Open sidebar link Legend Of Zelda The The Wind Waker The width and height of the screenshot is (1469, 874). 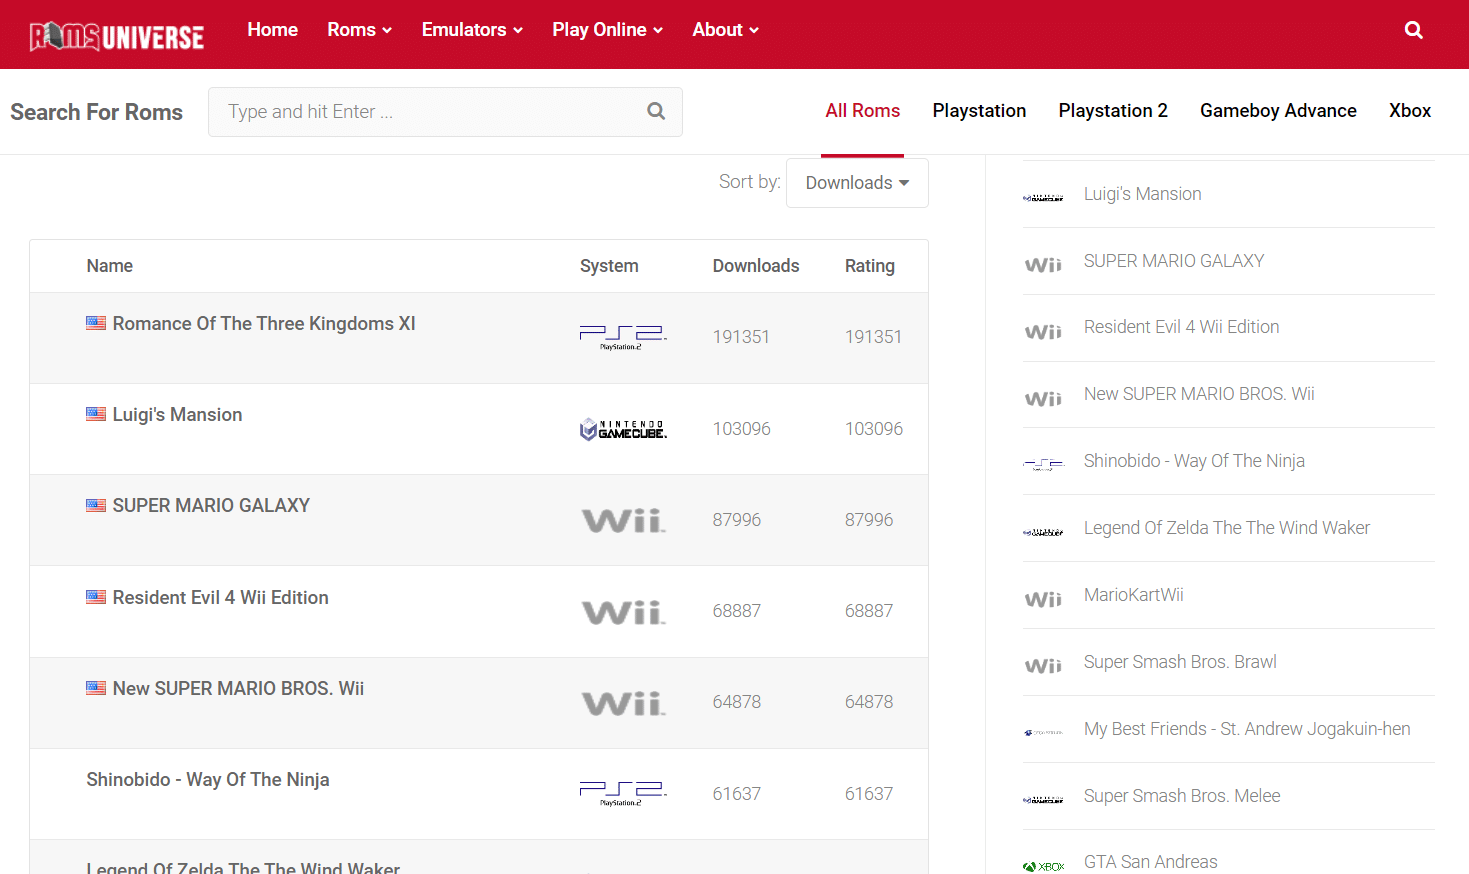[1227, 528]
